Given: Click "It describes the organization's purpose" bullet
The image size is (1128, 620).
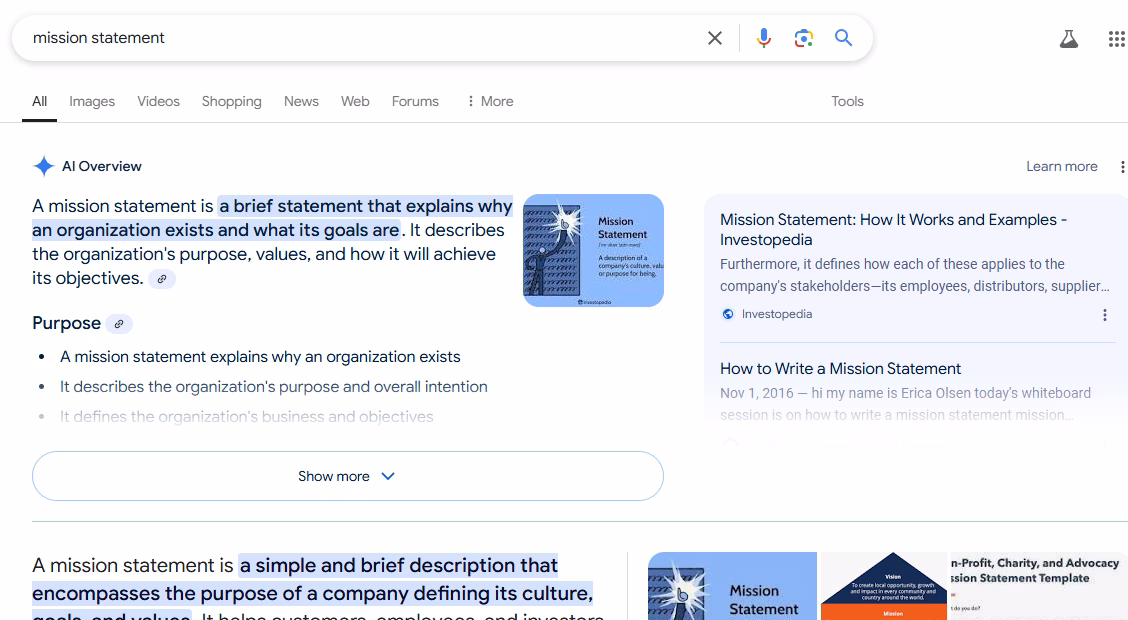Looking at the screenshot, I should (273, 387).
